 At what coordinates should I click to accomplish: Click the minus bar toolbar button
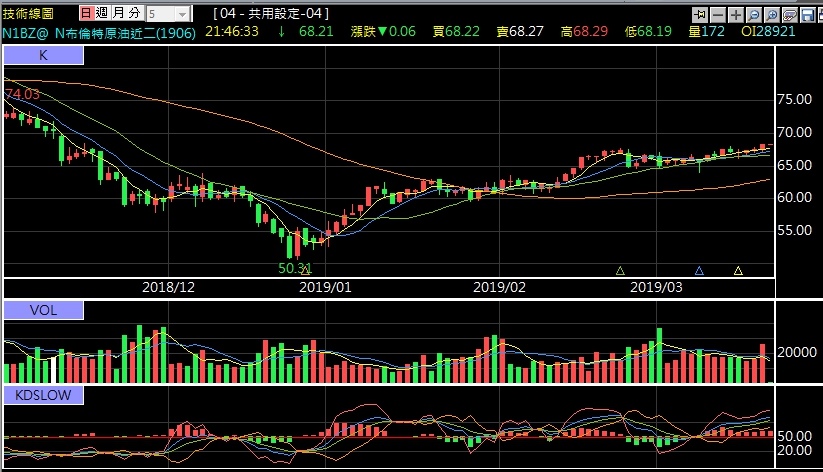point(718,14)
